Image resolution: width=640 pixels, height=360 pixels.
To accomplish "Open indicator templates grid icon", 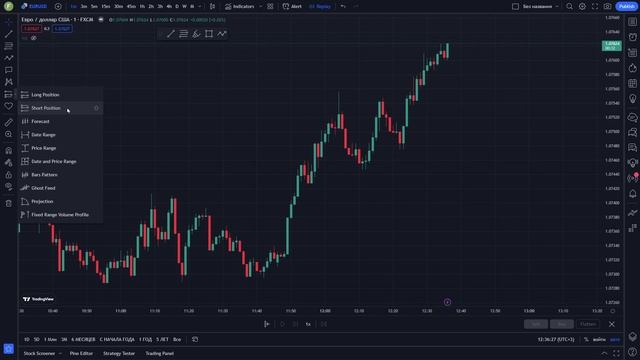I will point(270,6).
